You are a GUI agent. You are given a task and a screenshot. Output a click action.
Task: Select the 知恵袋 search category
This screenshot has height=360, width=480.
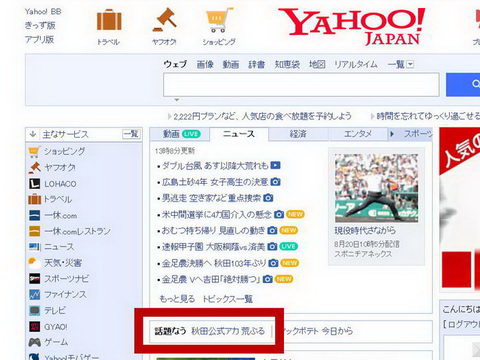coord(287,64)
